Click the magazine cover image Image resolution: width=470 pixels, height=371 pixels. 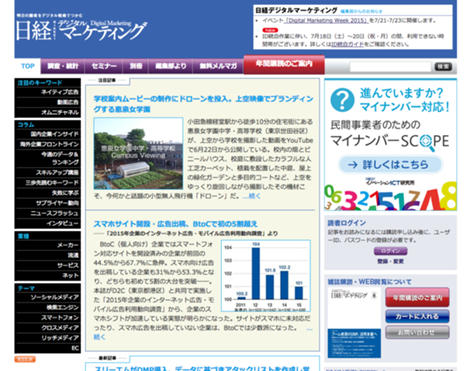click(x=354, y=323)
